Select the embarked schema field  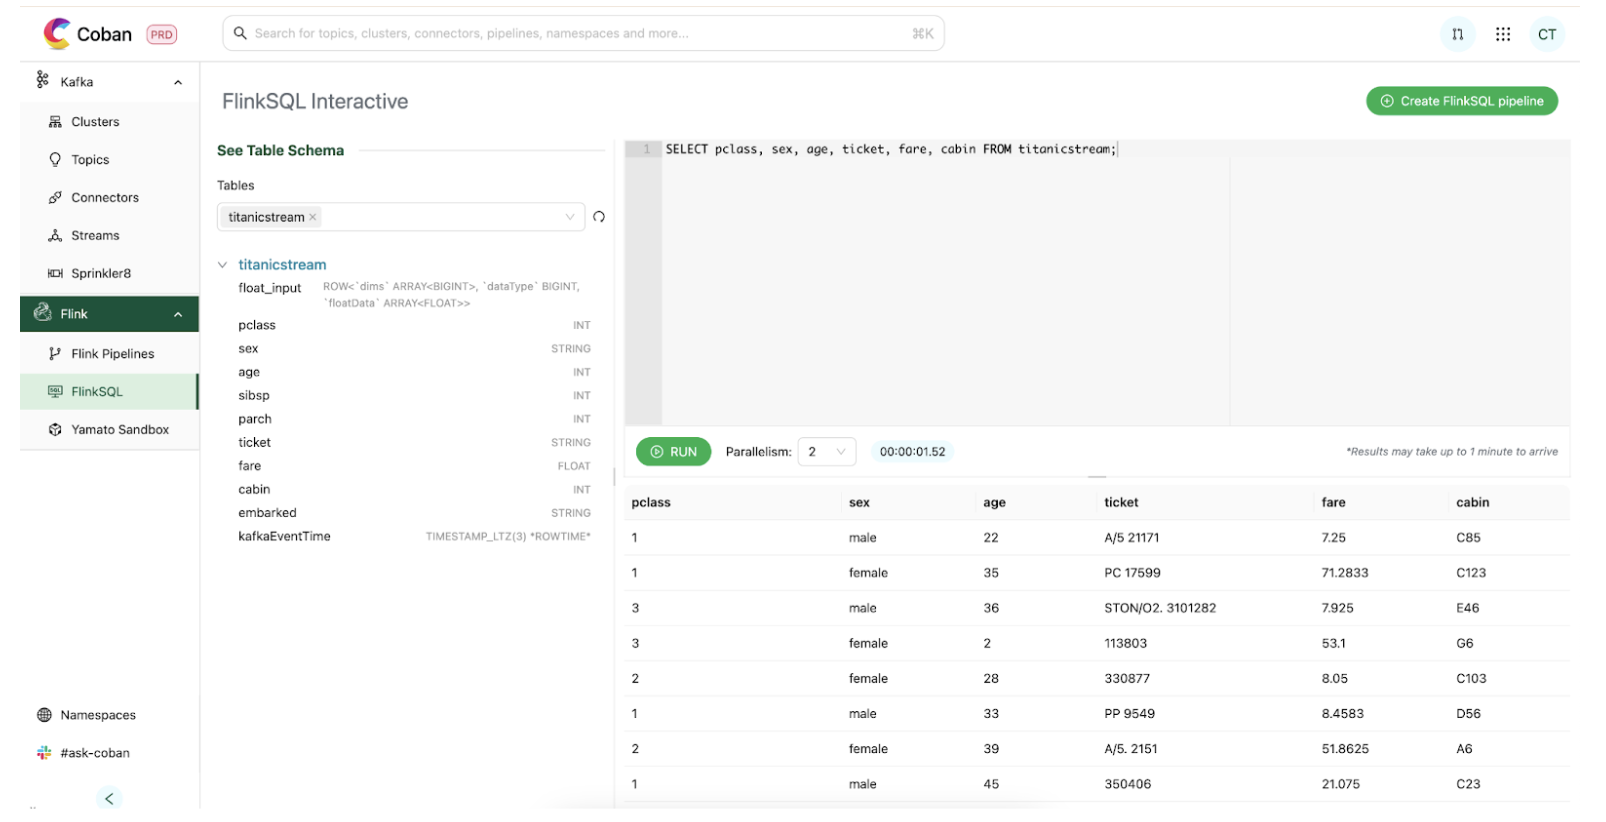coord(267,513)
